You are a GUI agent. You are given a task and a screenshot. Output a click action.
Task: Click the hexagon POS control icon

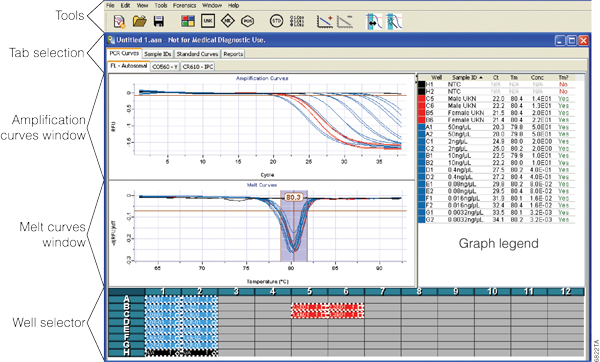coord(248,21)
